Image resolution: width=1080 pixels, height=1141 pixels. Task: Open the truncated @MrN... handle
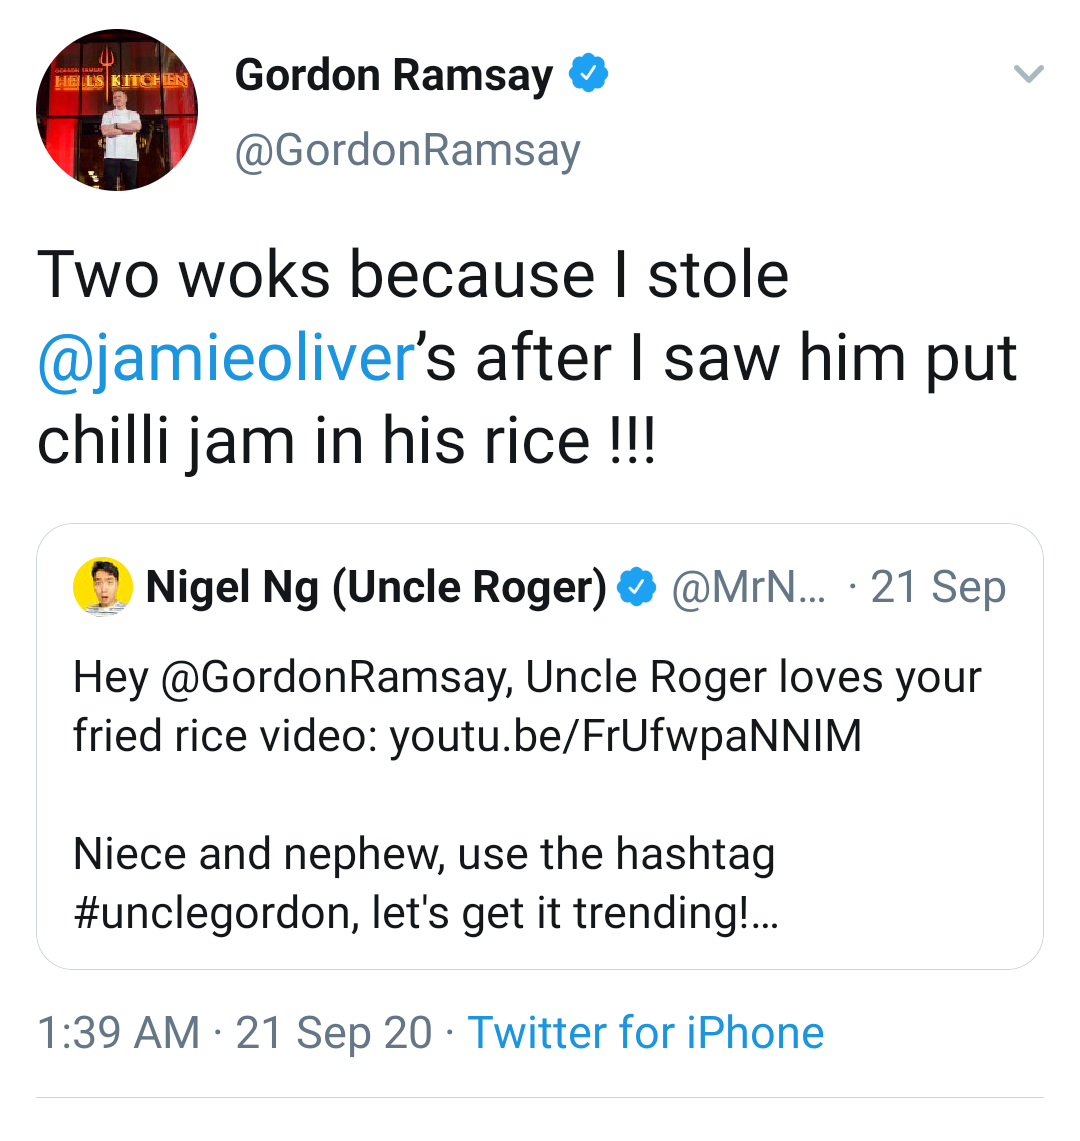coord(749,587)
